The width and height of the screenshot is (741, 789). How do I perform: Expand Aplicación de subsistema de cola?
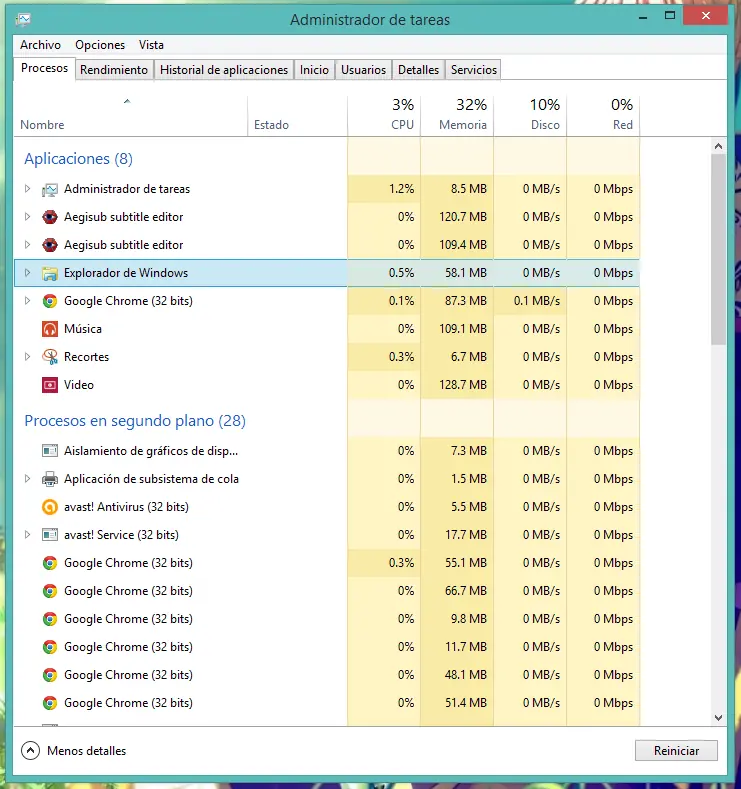point(28,479)
